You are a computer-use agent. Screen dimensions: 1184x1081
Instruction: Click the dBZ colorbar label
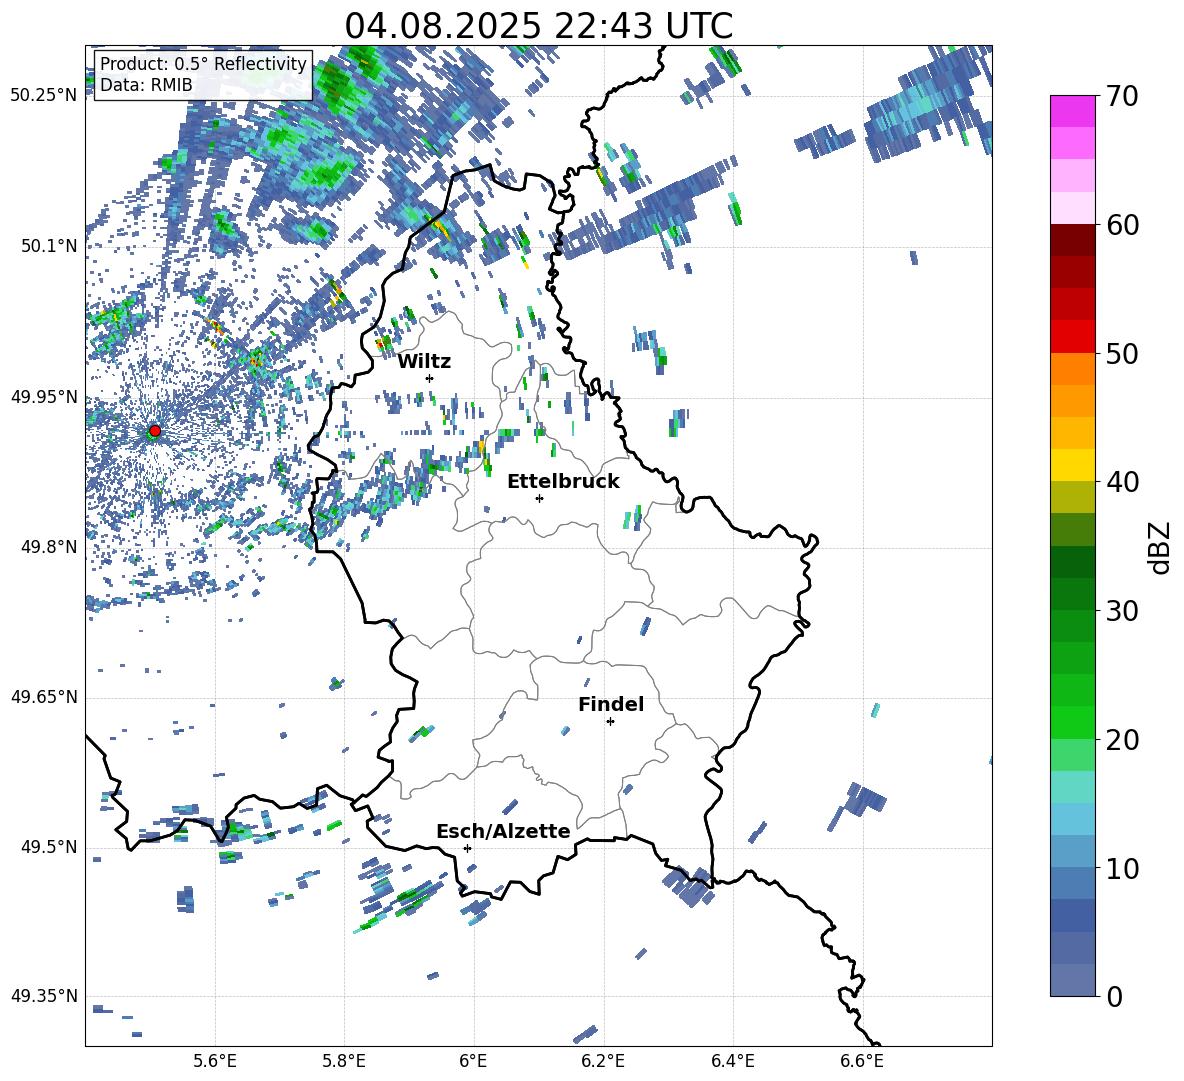coord(1161,547)
